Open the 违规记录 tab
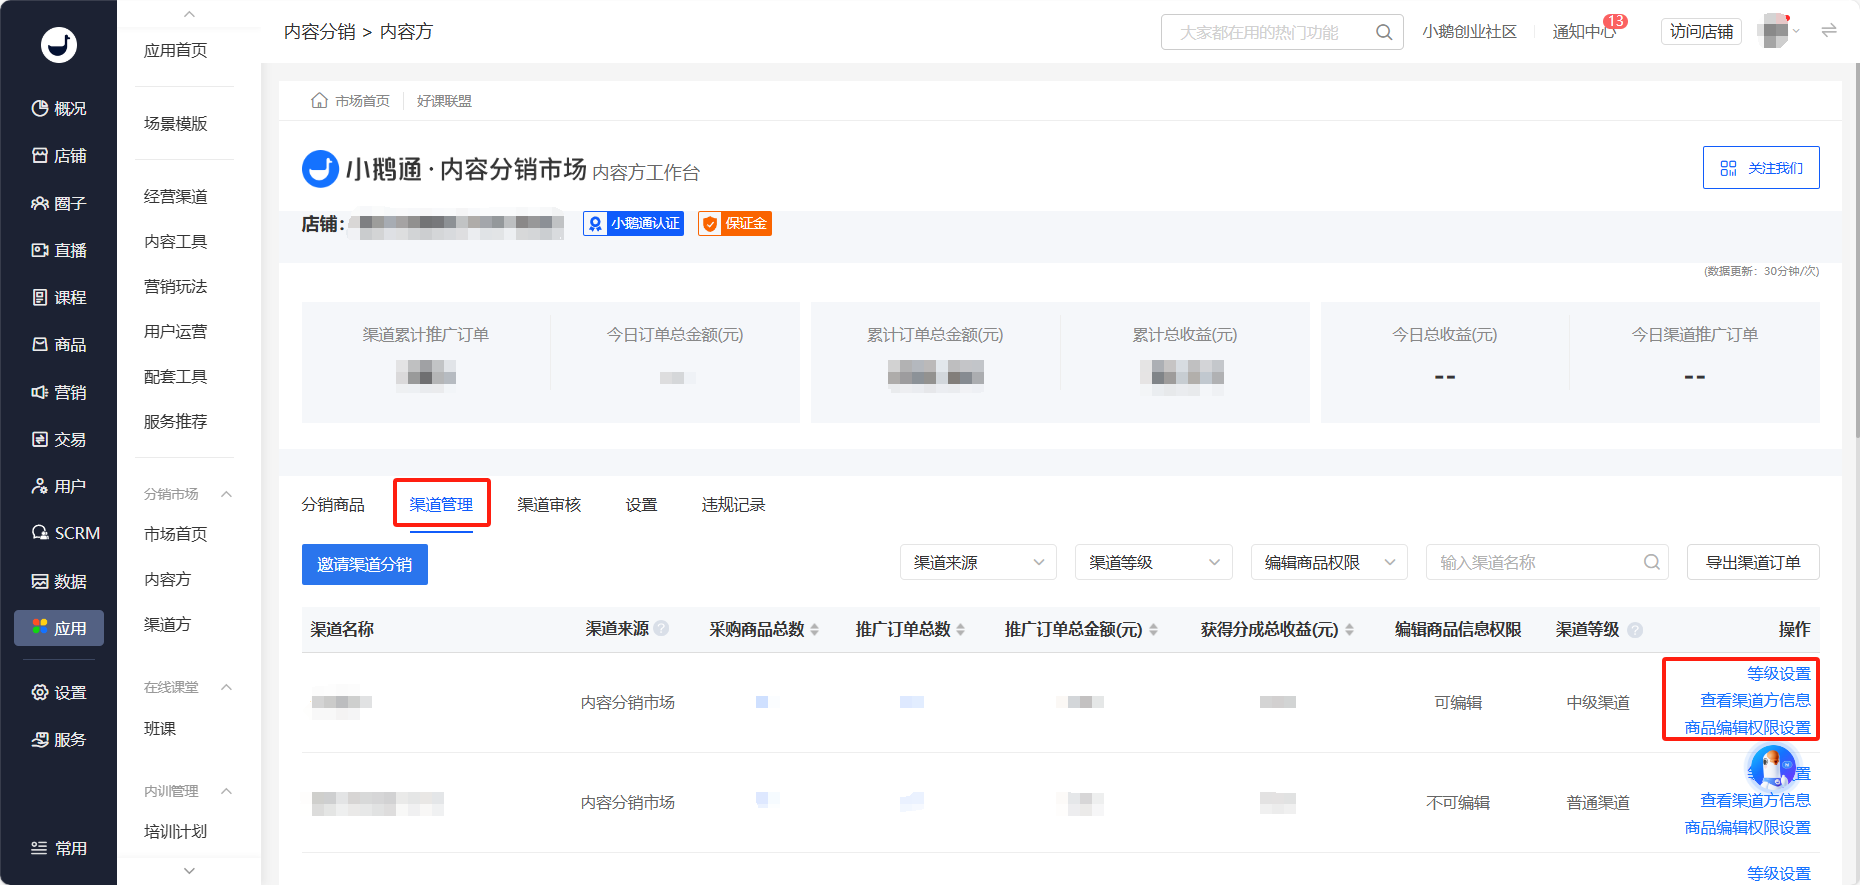This screenshot has height=885, width=1860. pos(733,505)
